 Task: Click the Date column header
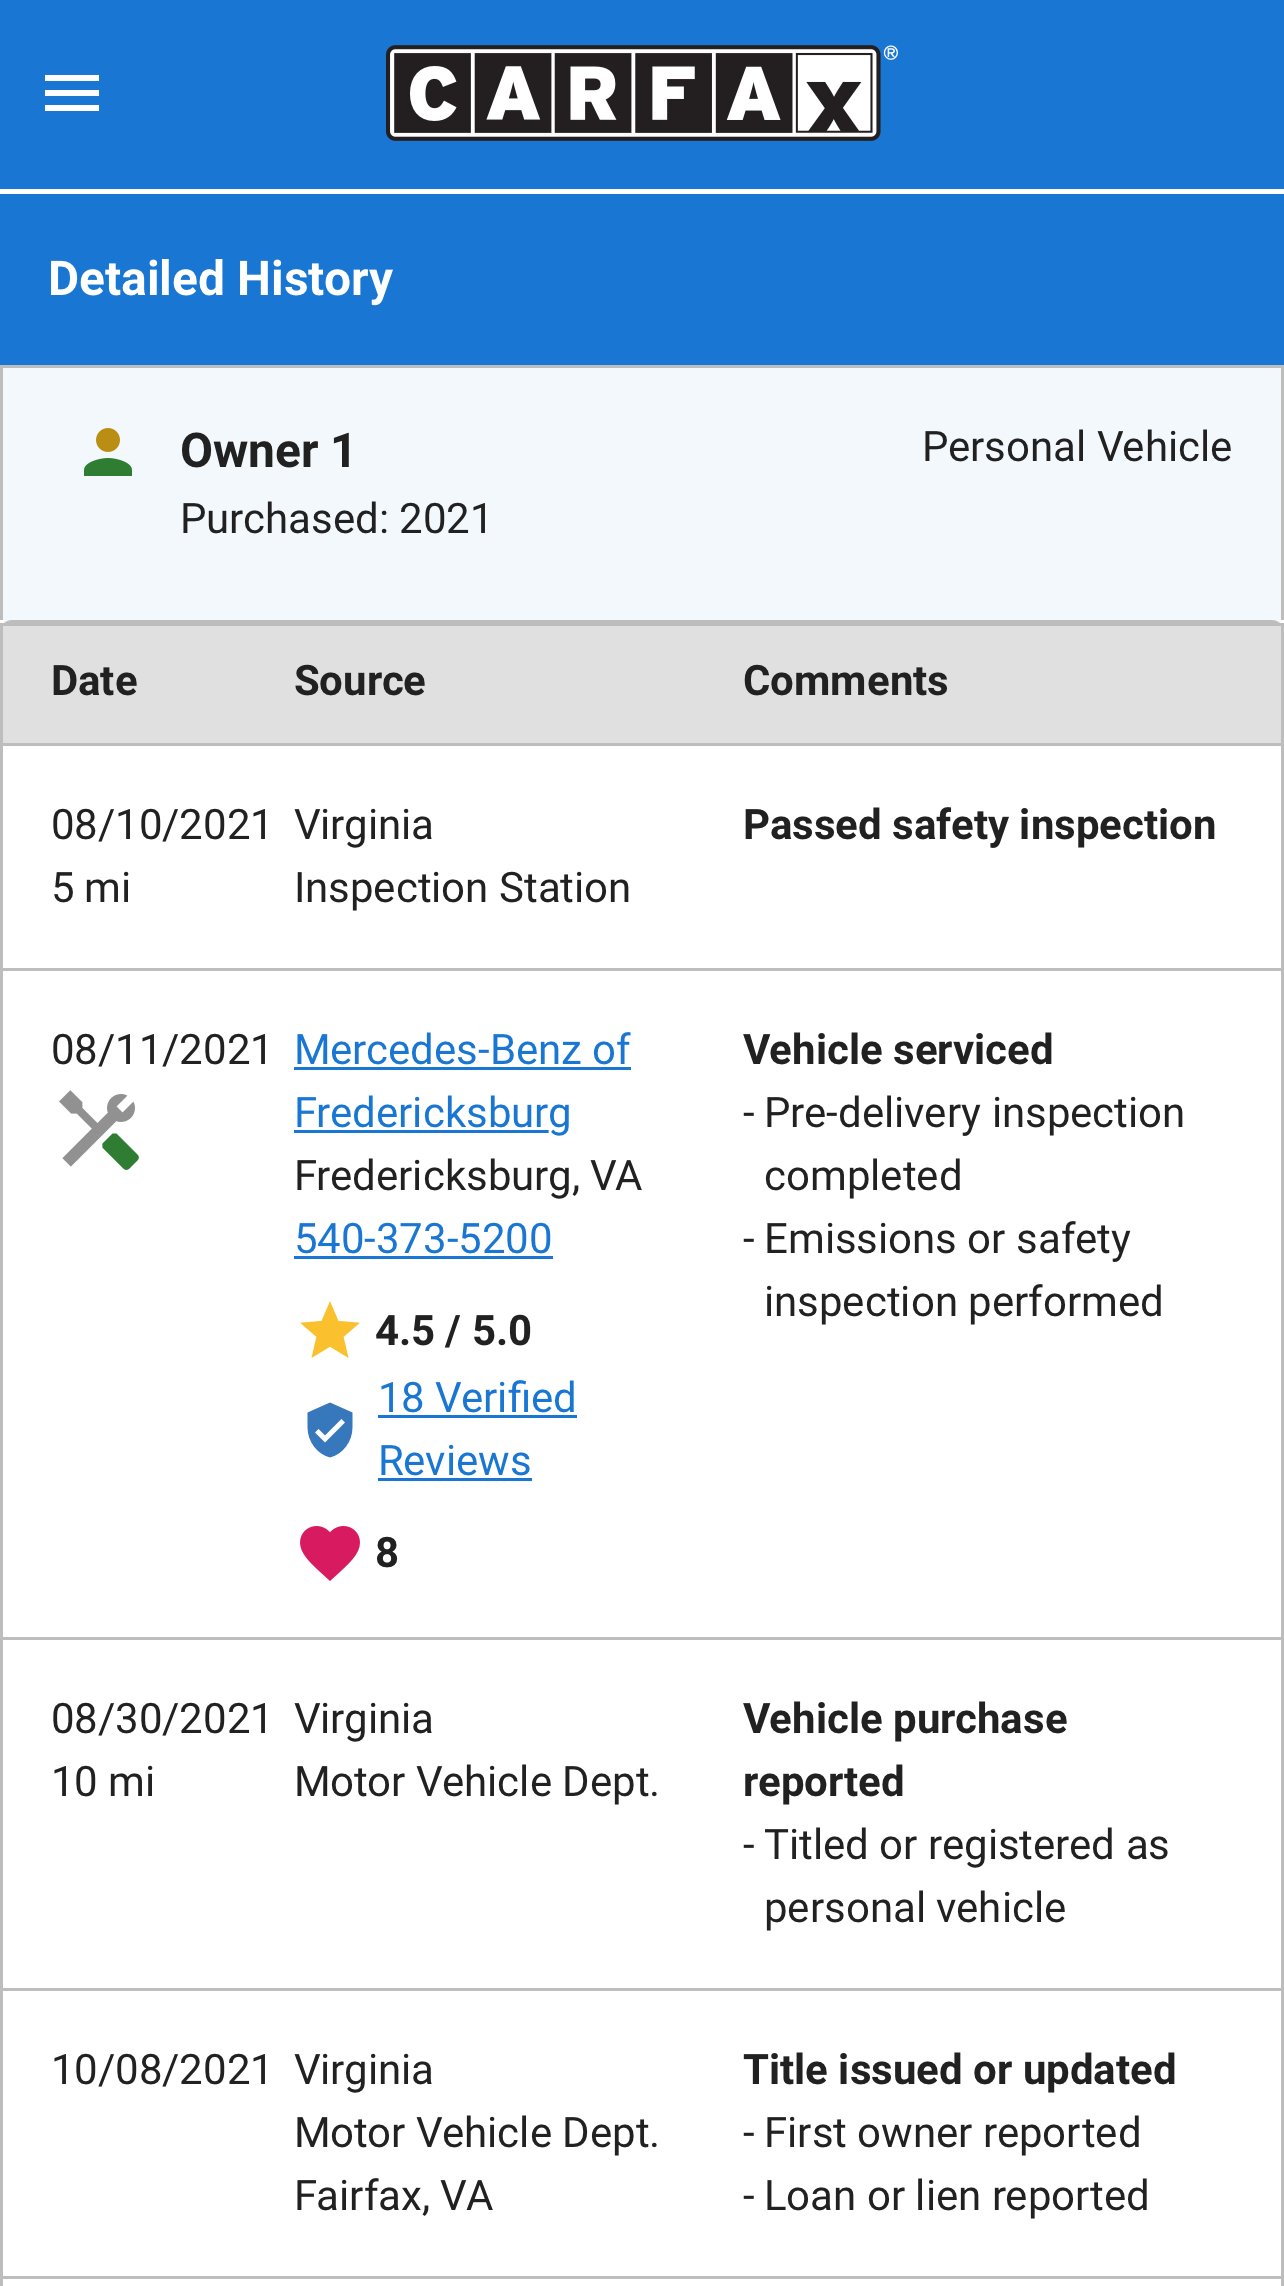[x=94, y=681]
